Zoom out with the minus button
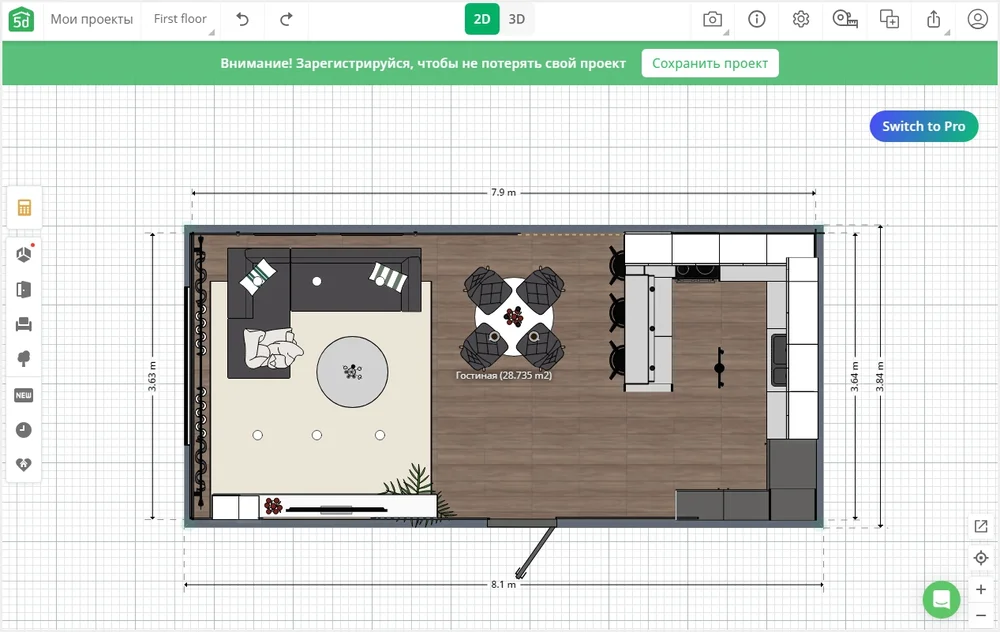The height and width of the screenshot is (632, 1000). tap(981, 616)
